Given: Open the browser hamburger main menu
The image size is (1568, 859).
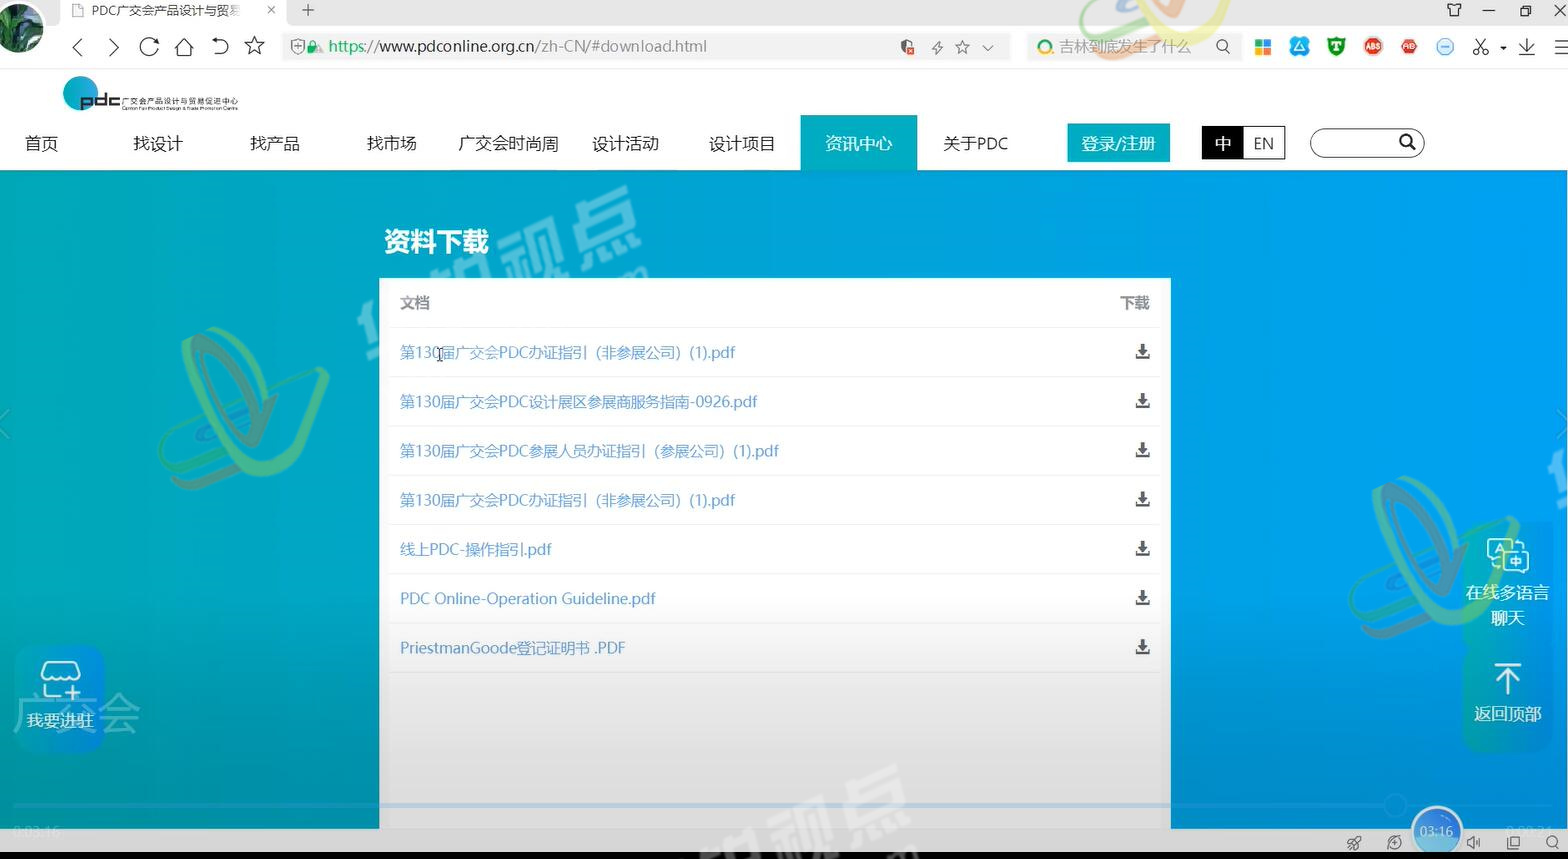Looking at the screenshot, I should coord(1560,47).
